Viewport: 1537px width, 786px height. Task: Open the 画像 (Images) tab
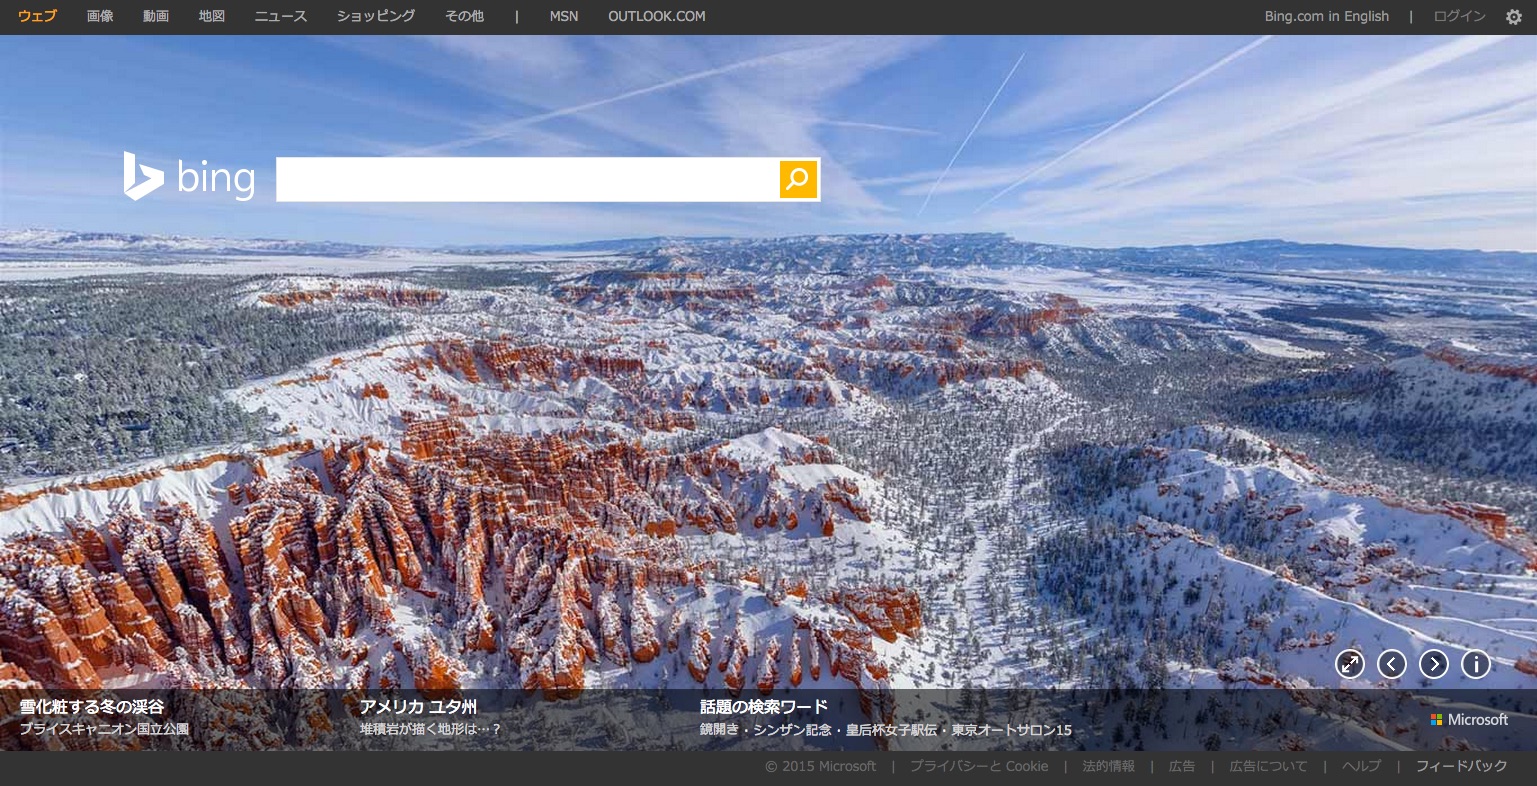[100, 16]
